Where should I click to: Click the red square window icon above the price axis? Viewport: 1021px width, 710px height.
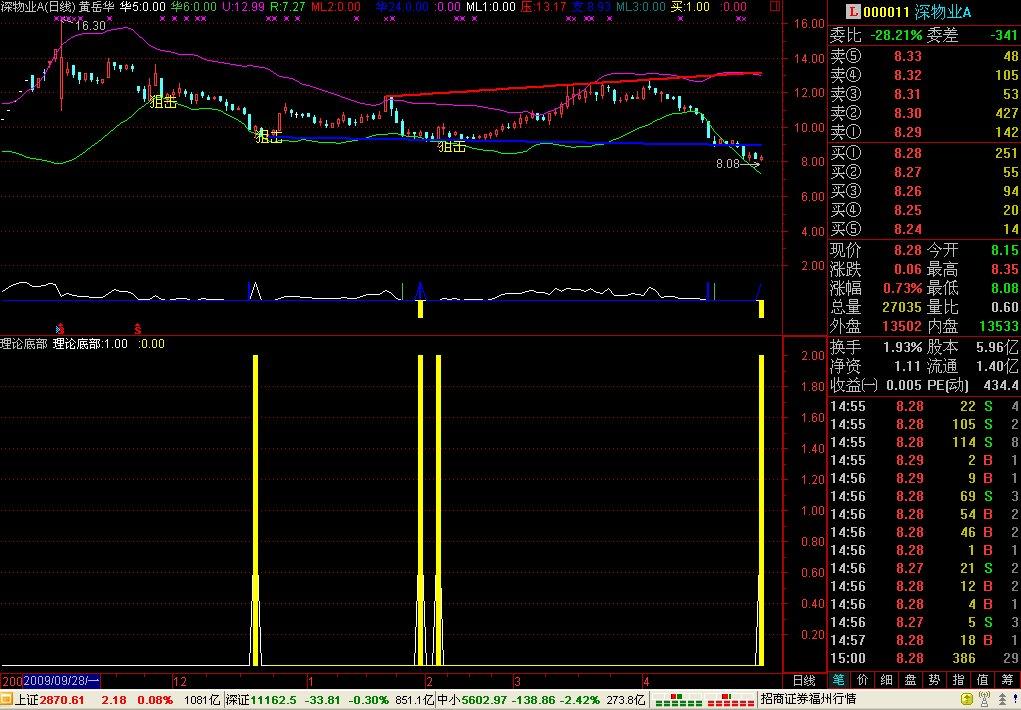pyautogui.click(x=774, y=7)
